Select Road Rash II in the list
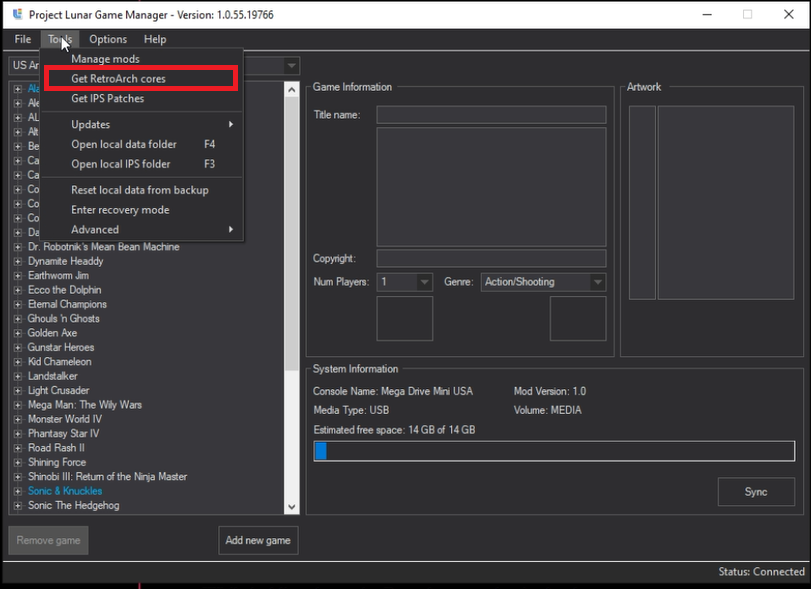This screenshot has width=811, height=589. [x=56, y=448]
